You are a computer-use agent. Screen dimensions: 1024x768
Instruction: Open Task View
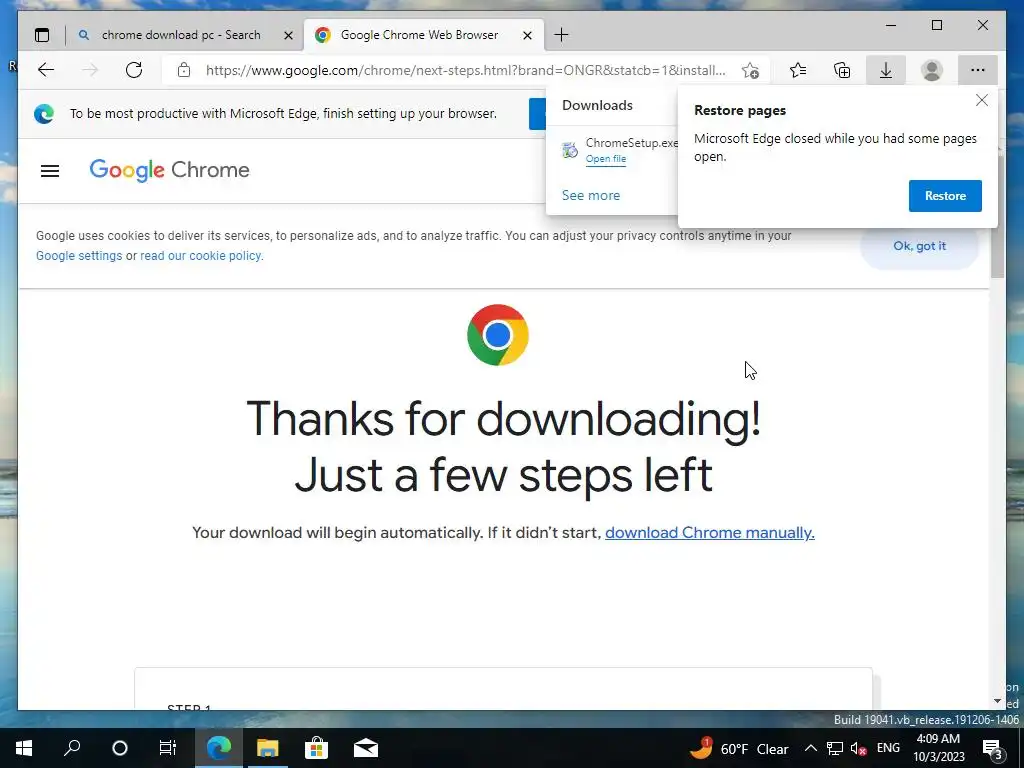pos(168,748)
